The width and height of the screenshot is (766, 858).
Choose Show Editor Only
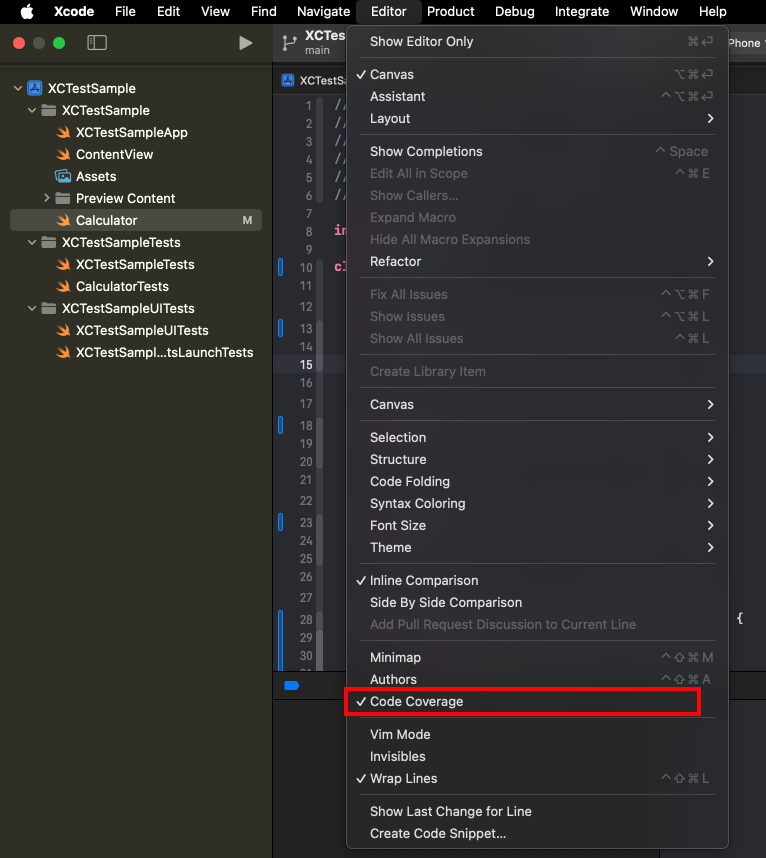(x=537, y=42)
